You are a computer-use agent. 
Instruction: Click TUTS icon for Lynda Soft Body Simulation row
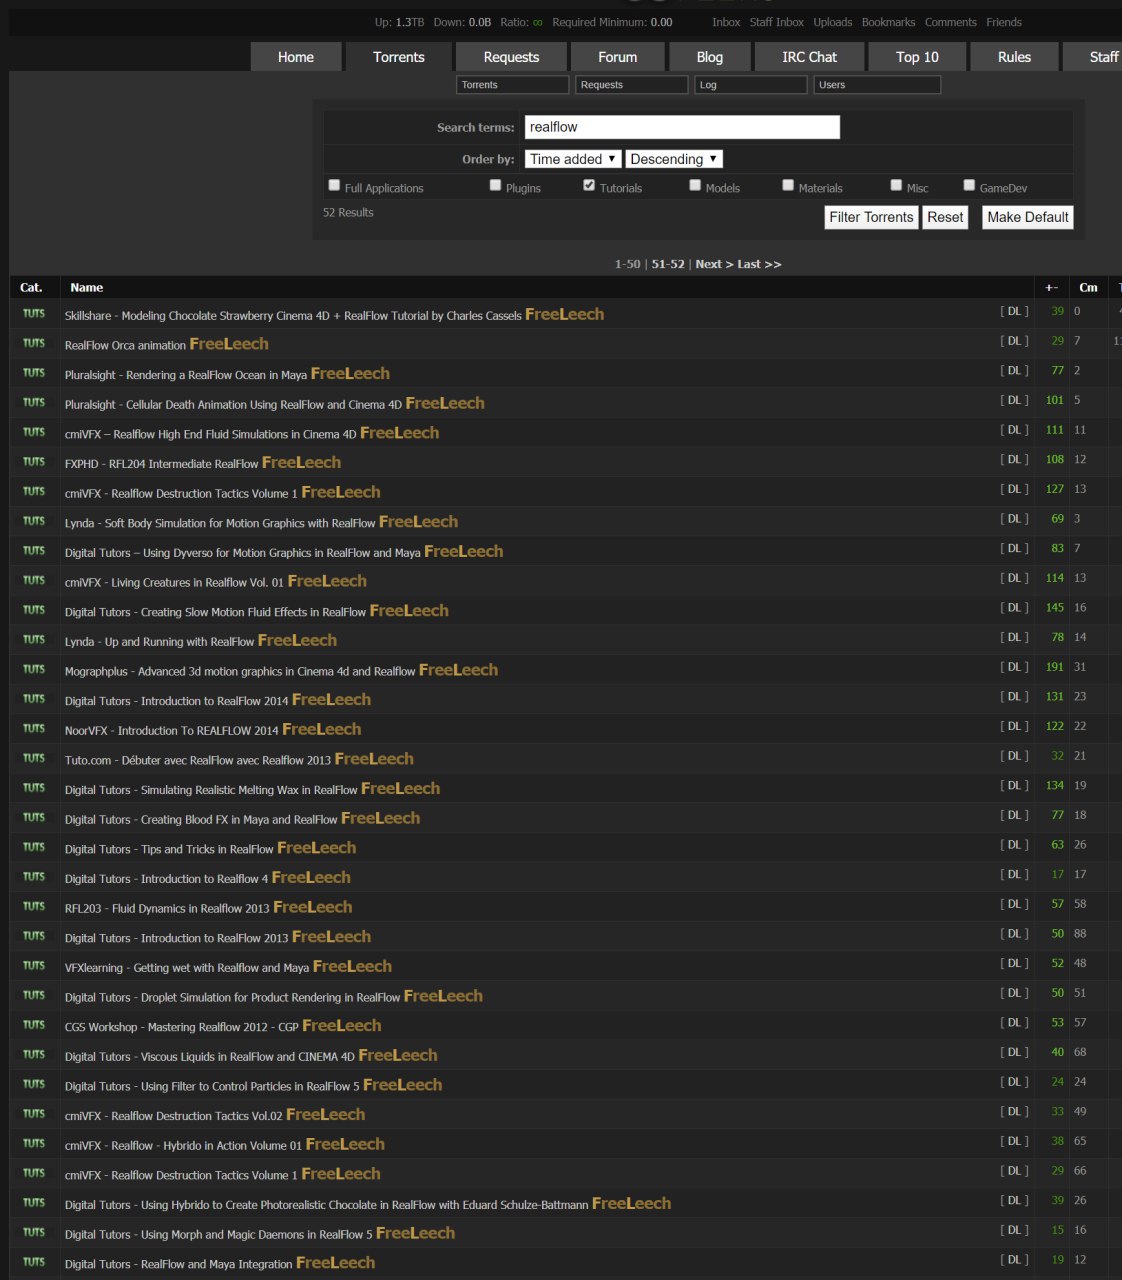click(x=34, y=521)
